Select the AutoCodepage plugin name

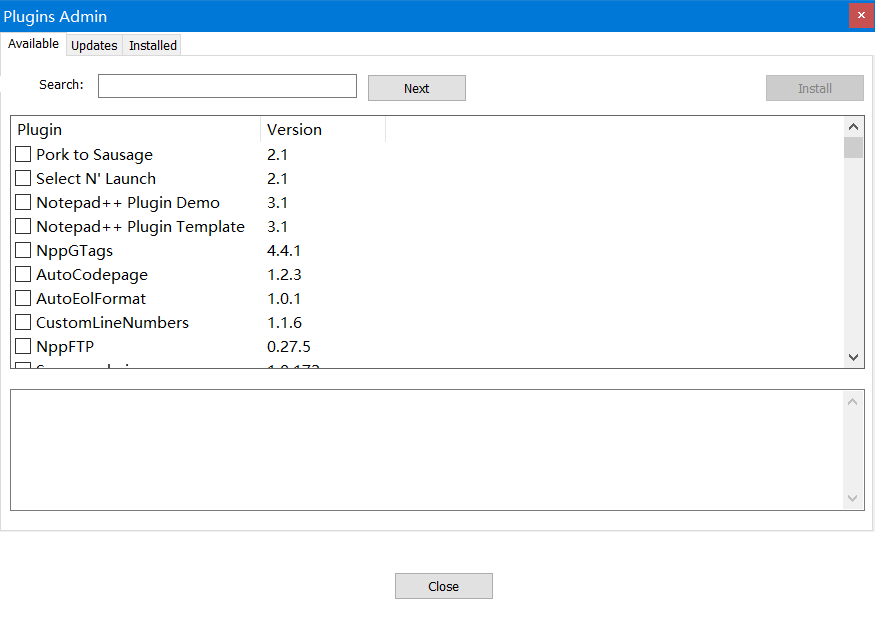click(x=92, y=275)
